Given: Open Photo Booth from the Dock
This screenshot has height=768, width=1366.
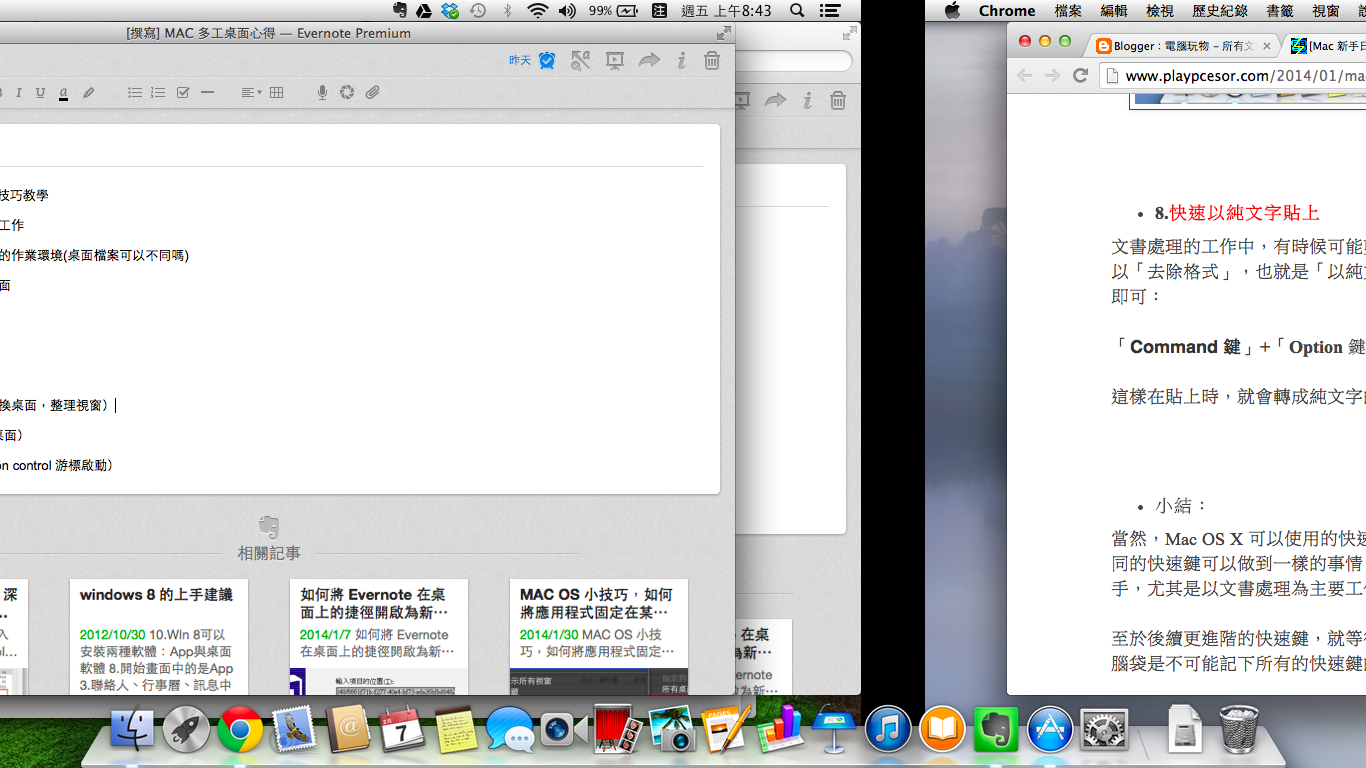Looking at the screenshot, I should tap(618, 729).
